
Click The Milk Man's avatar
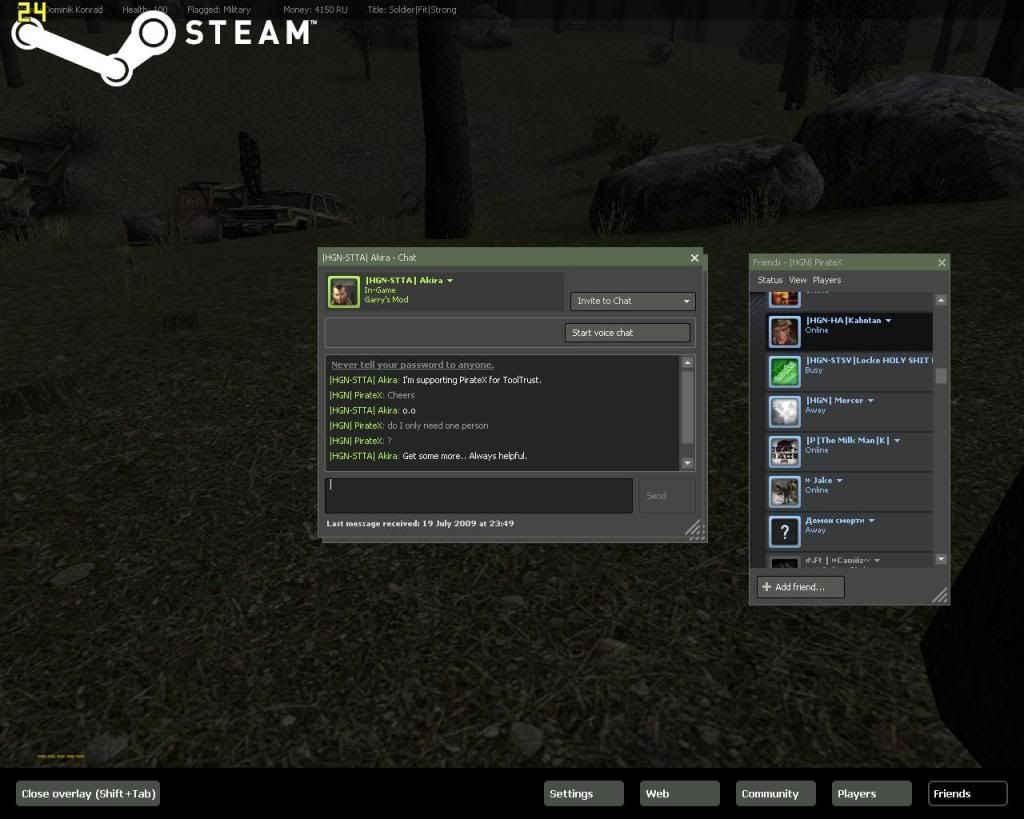[784, 451]
